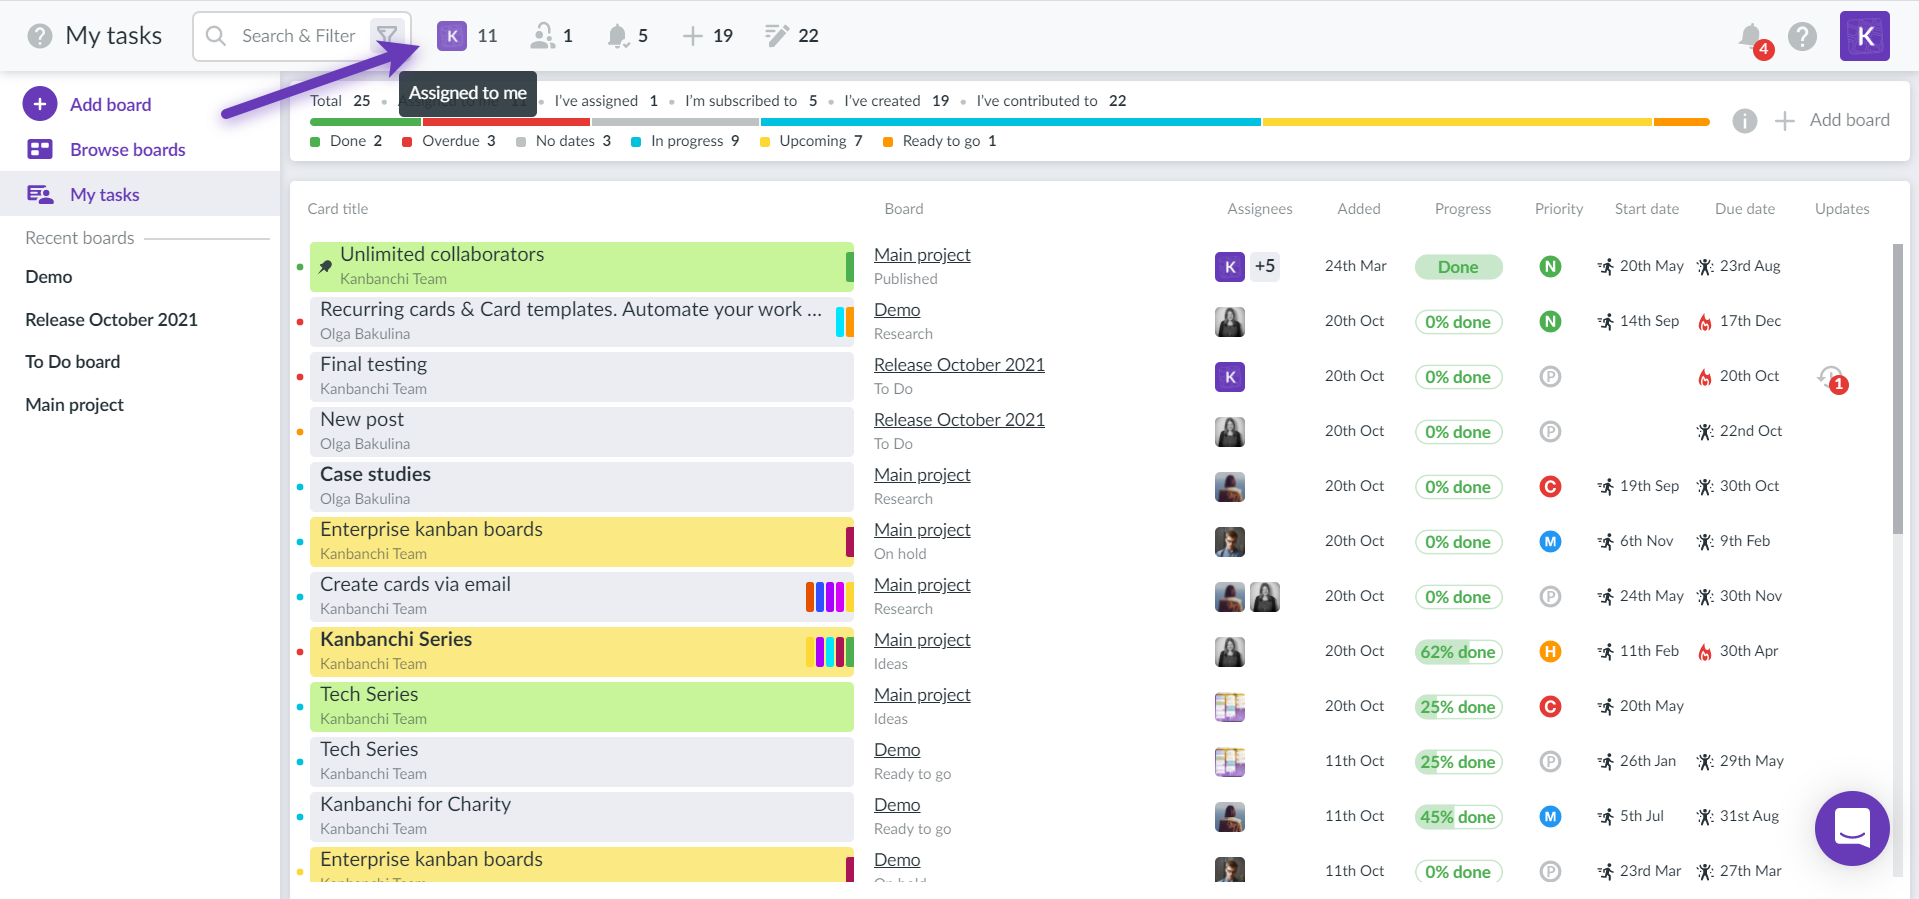Open the help question mark at top right
Viewport: 1919px width, 899px height.
(x=1802, y=36)
